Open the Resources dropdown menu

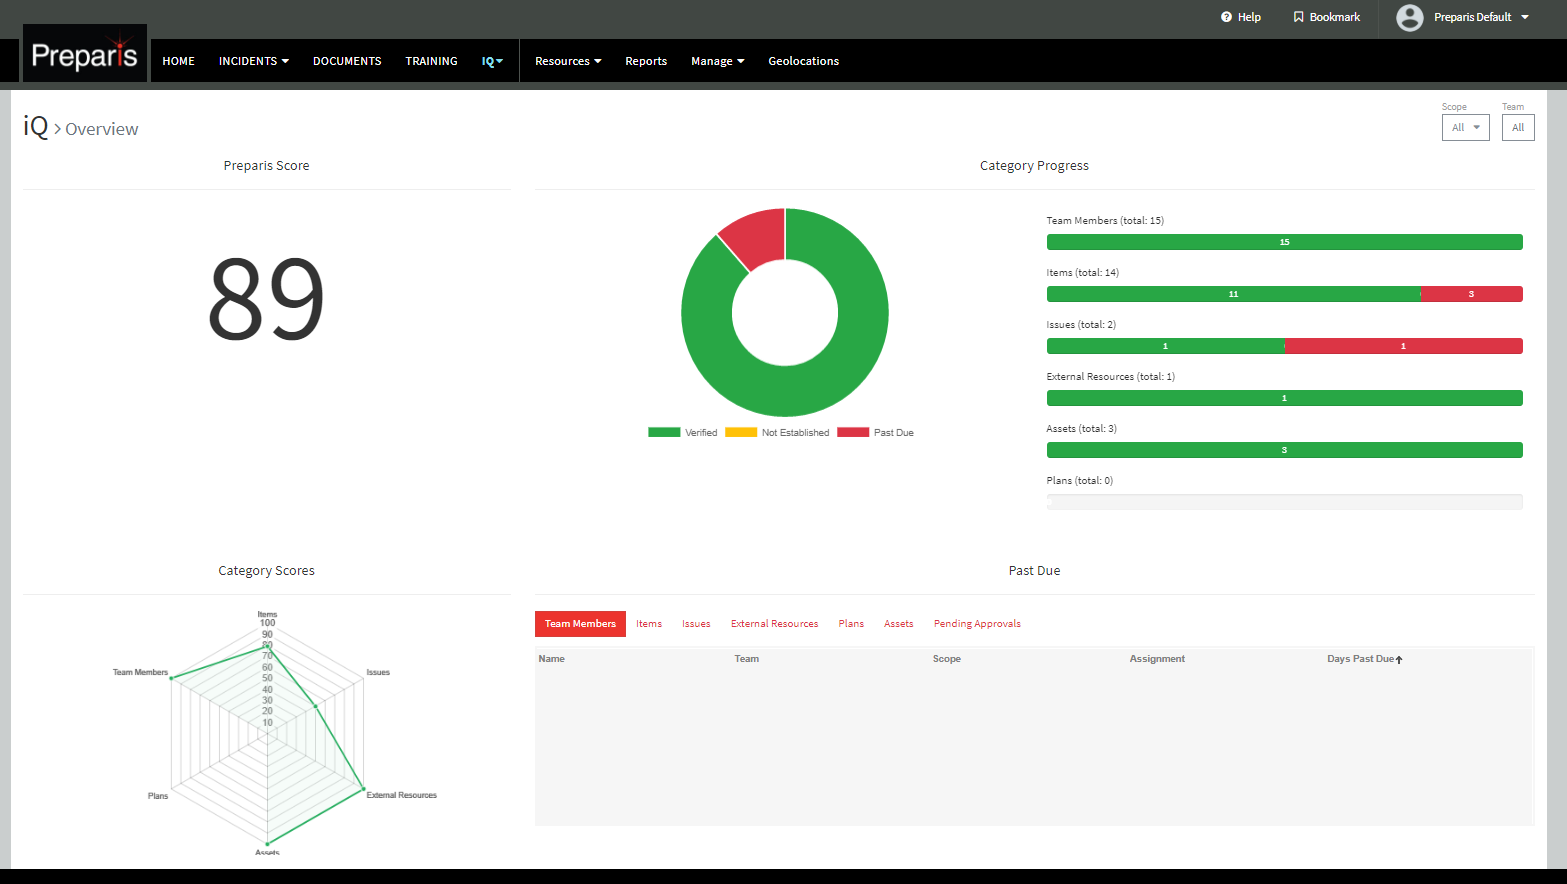coord(568,61)
